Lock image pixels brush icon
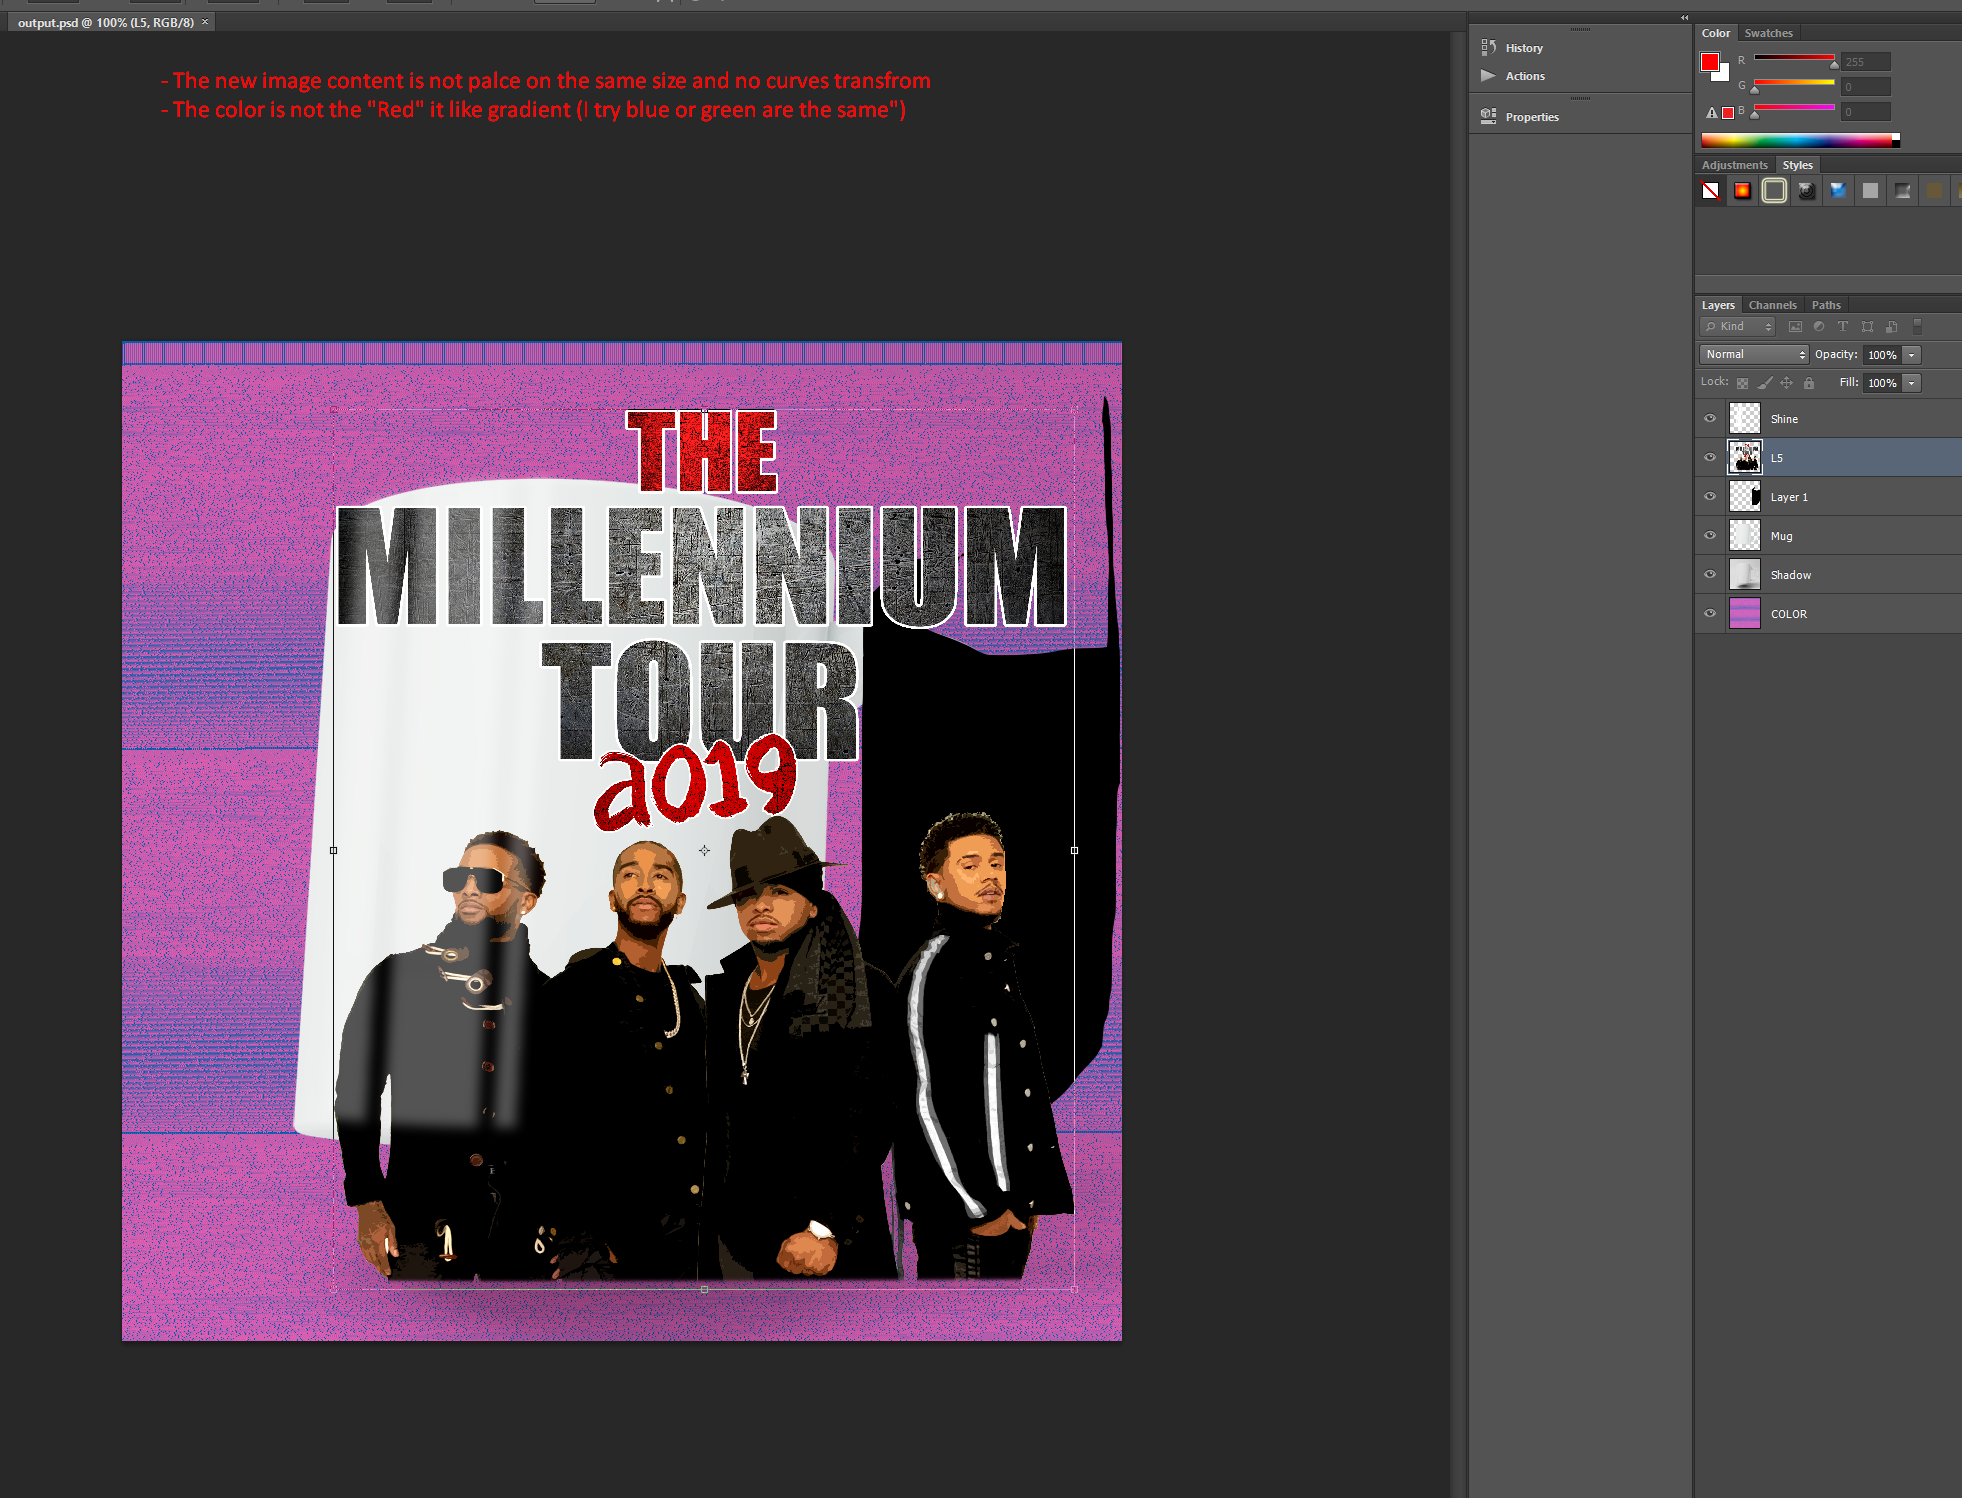Image resolution: width=1962 pixels, height=1498 pixels. point(1765,383)
